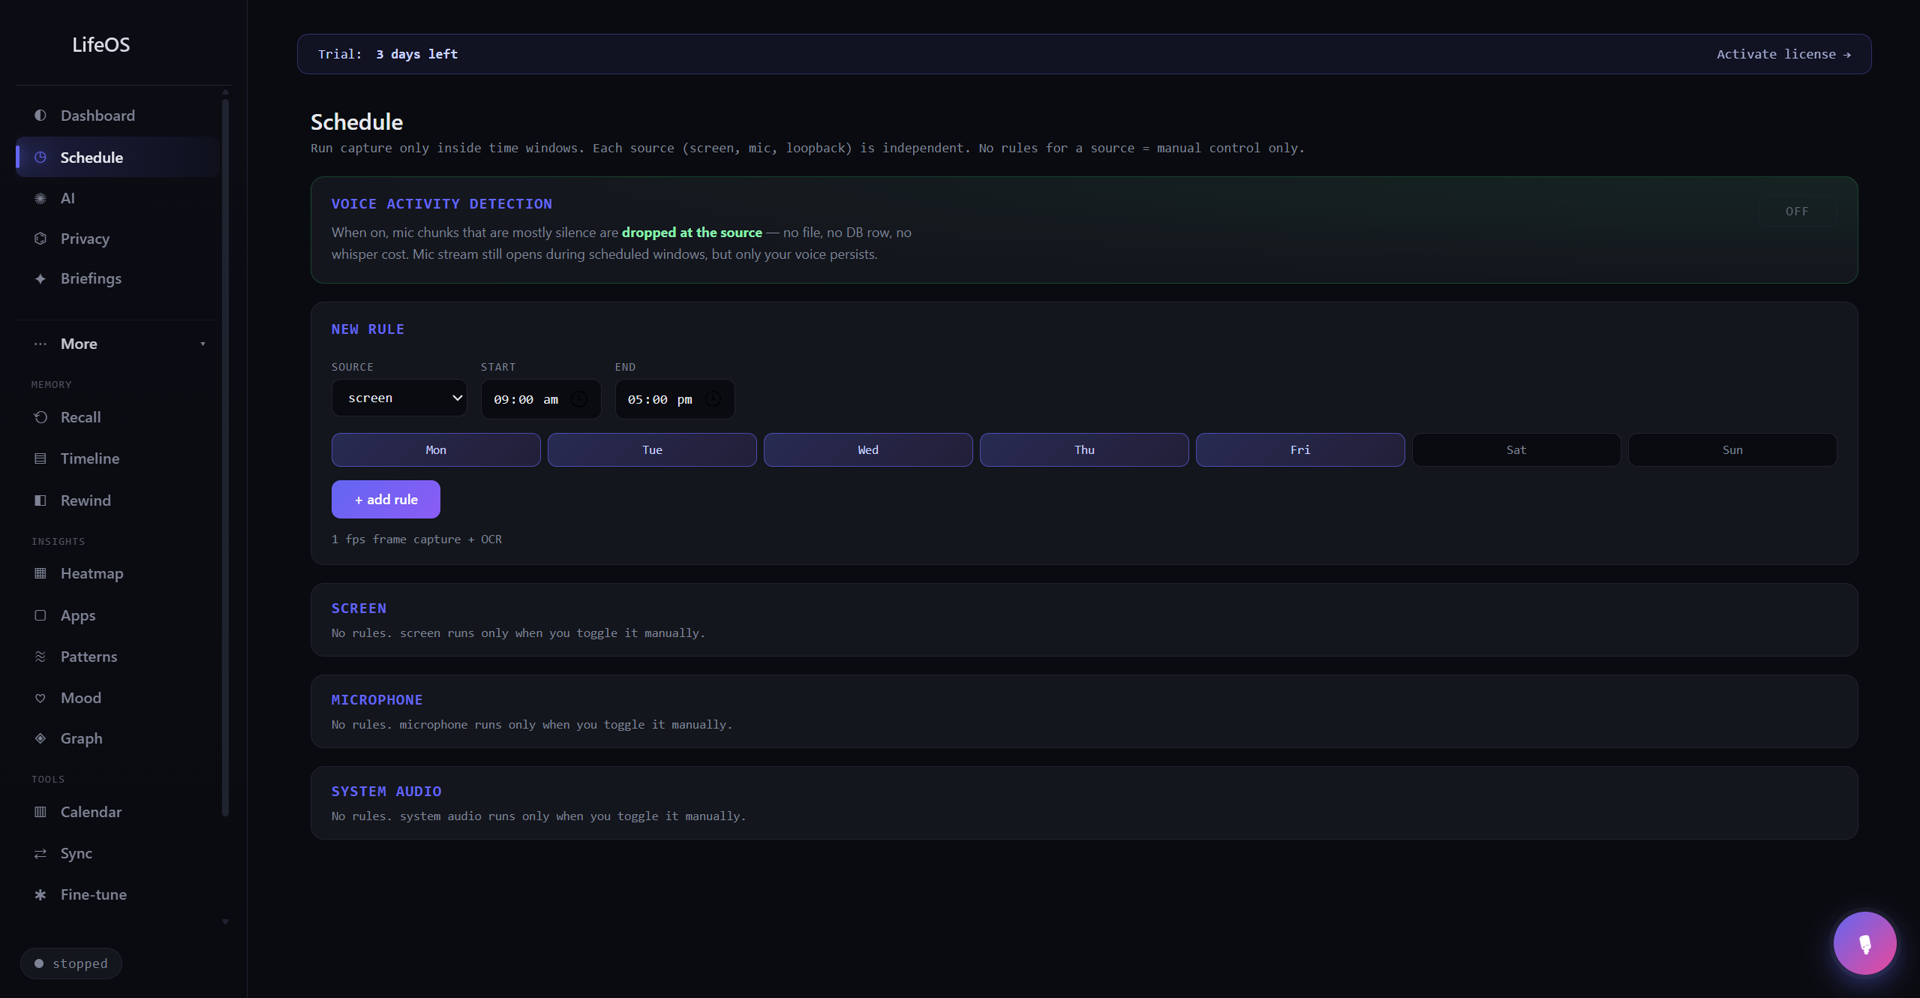Click the Activate license link

click(x=1783, y=54)
